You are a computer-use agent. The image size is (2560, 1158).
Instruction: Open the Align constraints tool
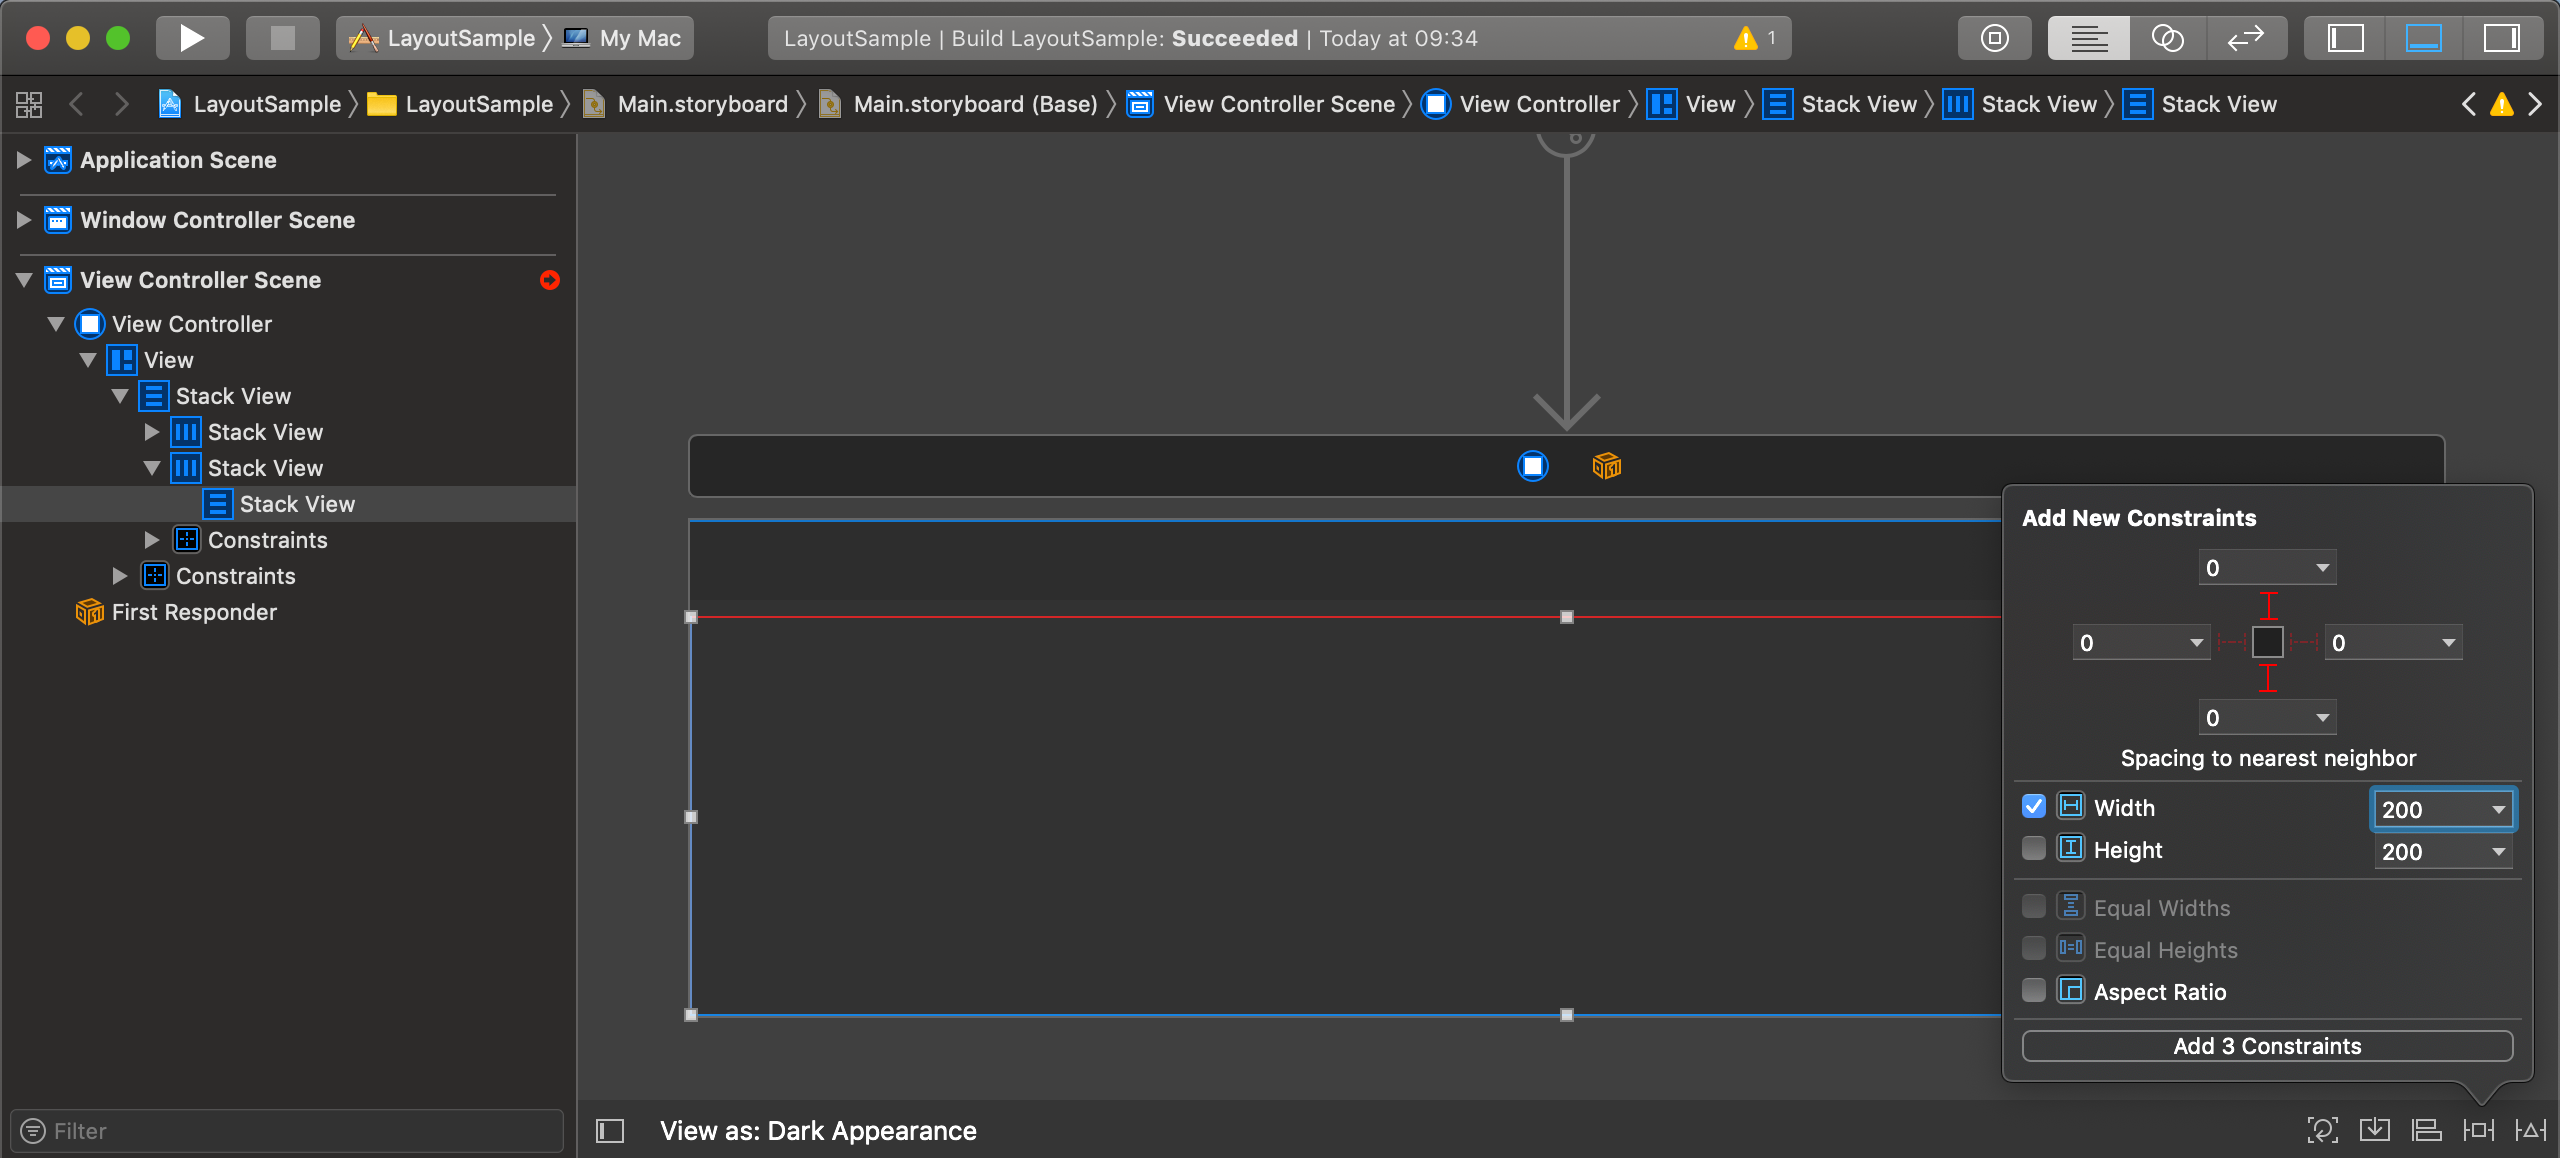click(x=2426, y=1130)
